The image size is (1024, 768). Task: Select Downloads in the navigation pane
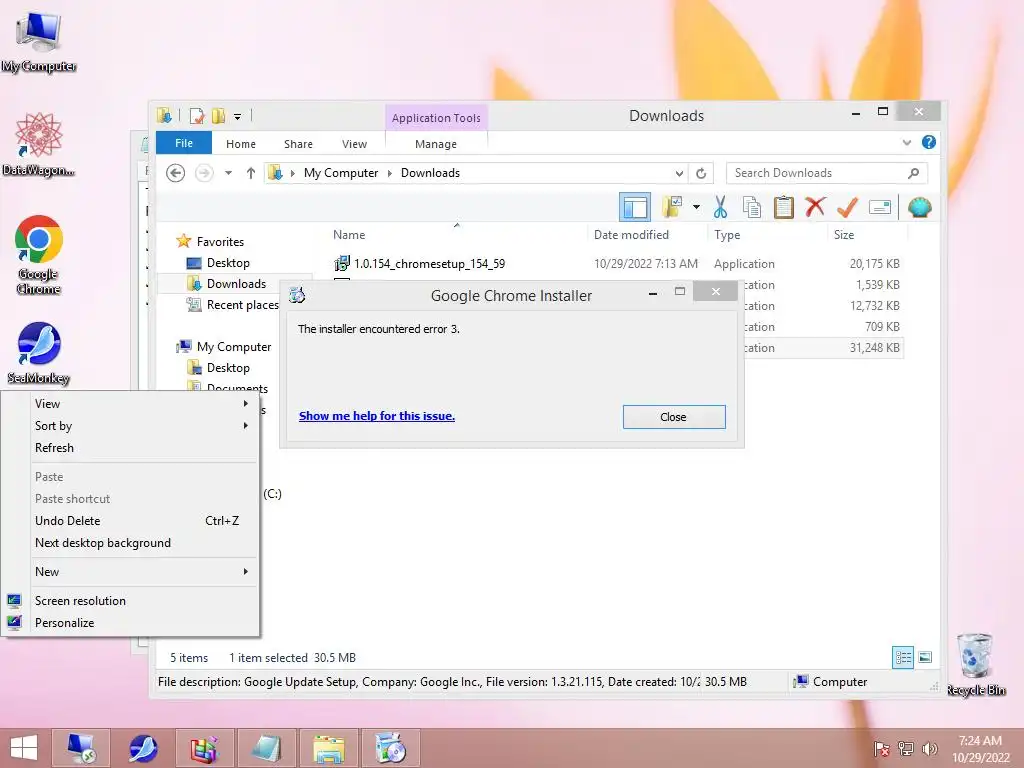[x=236, y=283]
